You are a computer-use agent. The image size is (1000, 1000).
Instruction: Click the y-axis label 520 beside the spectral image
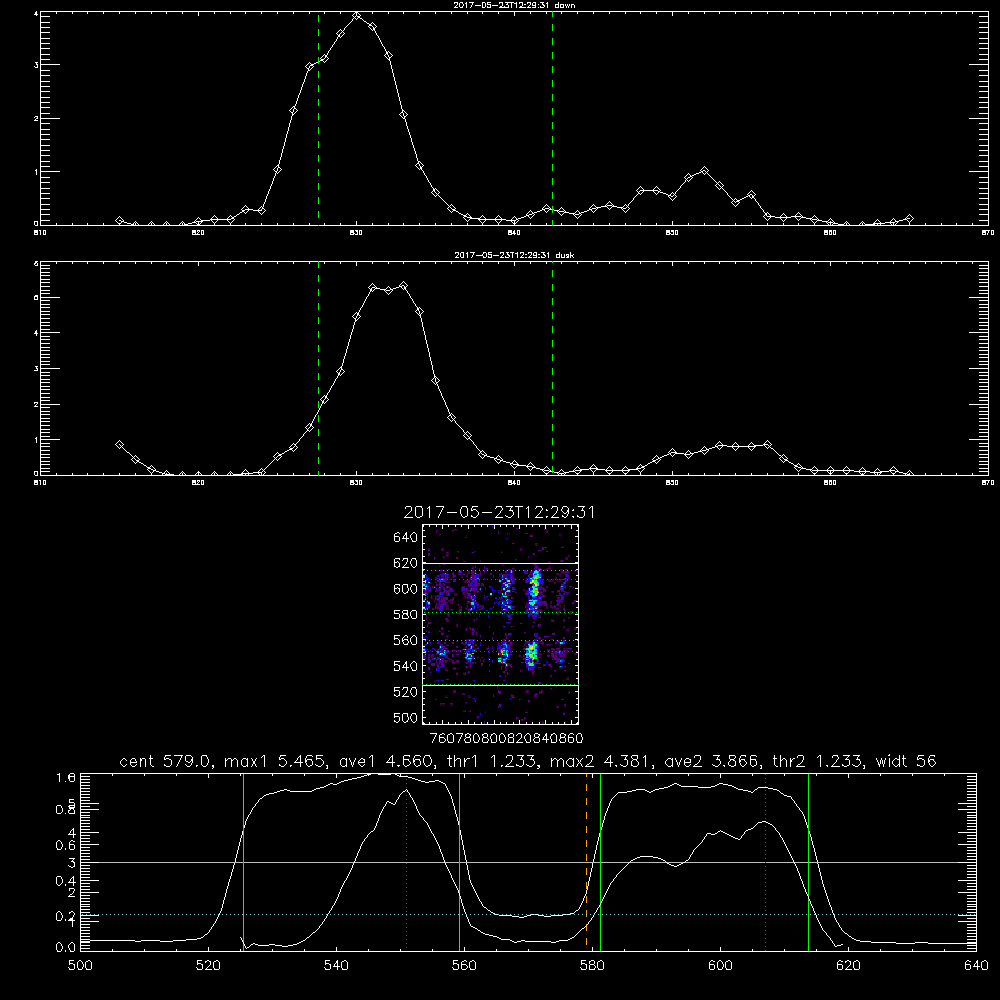(405, 692)
